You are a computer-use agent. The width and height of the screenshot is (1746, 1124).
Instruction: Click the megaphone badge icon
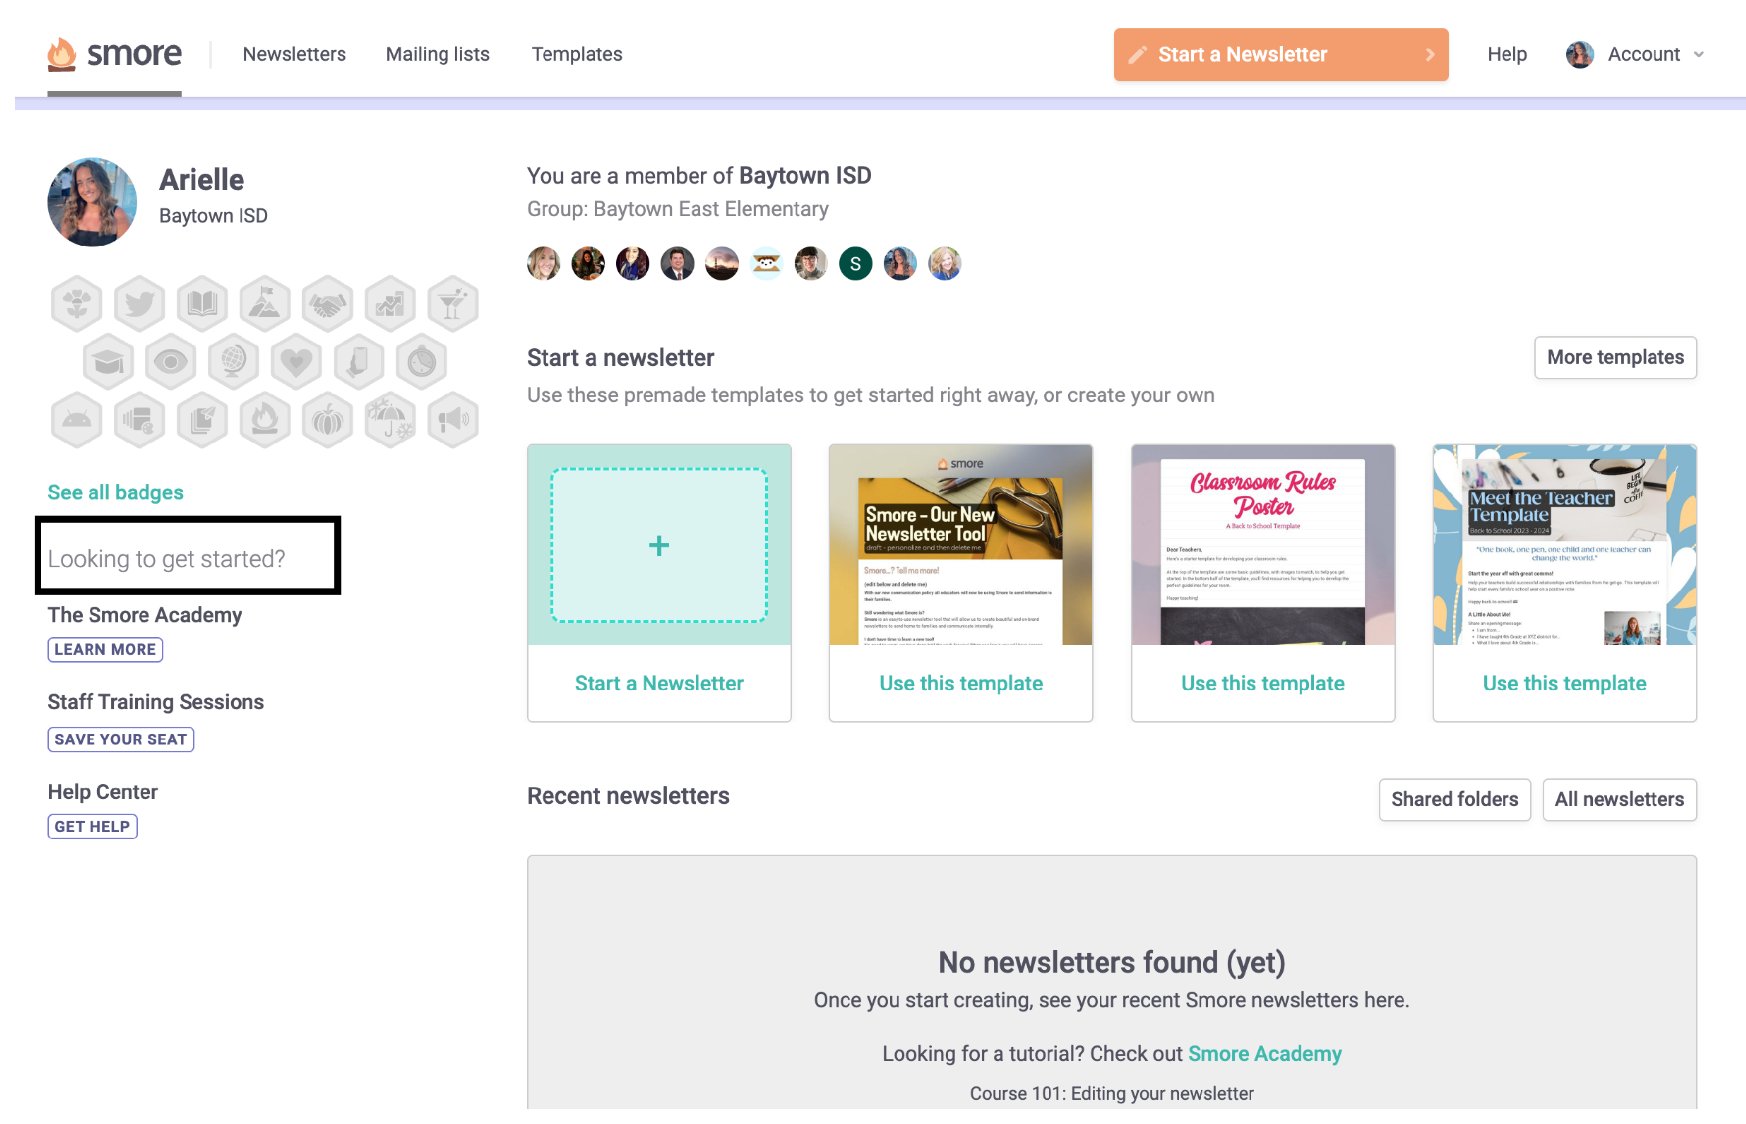(x=452, y=420)
